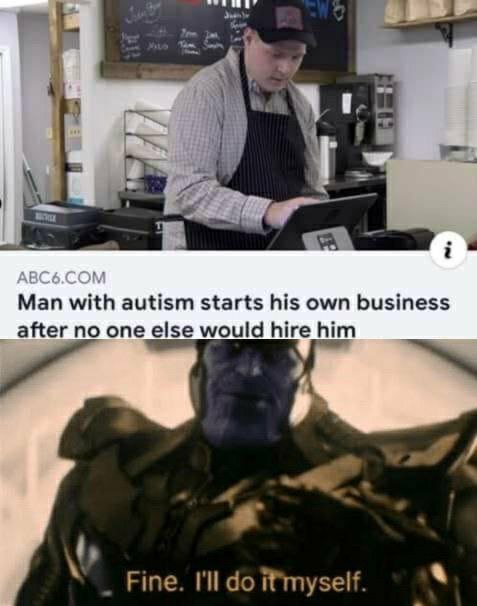Click the tablet register the man is touching

click(x=322, y=221)
